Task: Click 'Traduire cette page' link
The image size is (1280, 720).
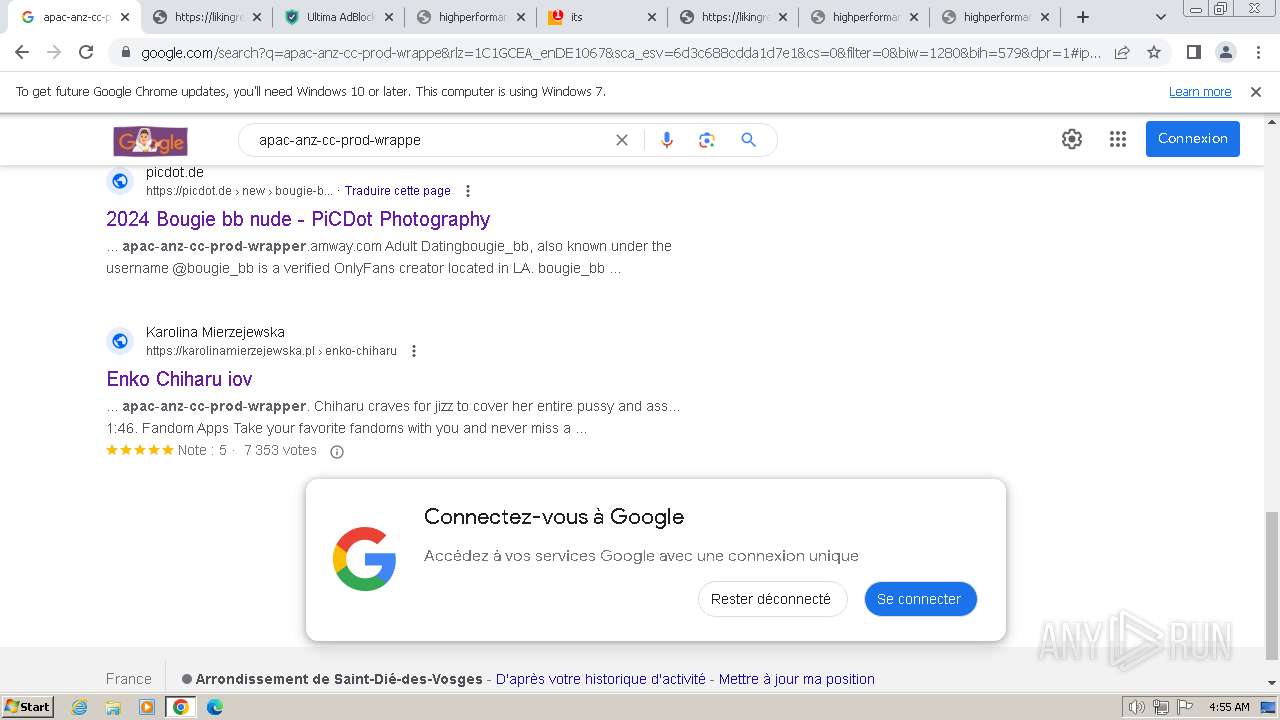Action: point(398,191)
